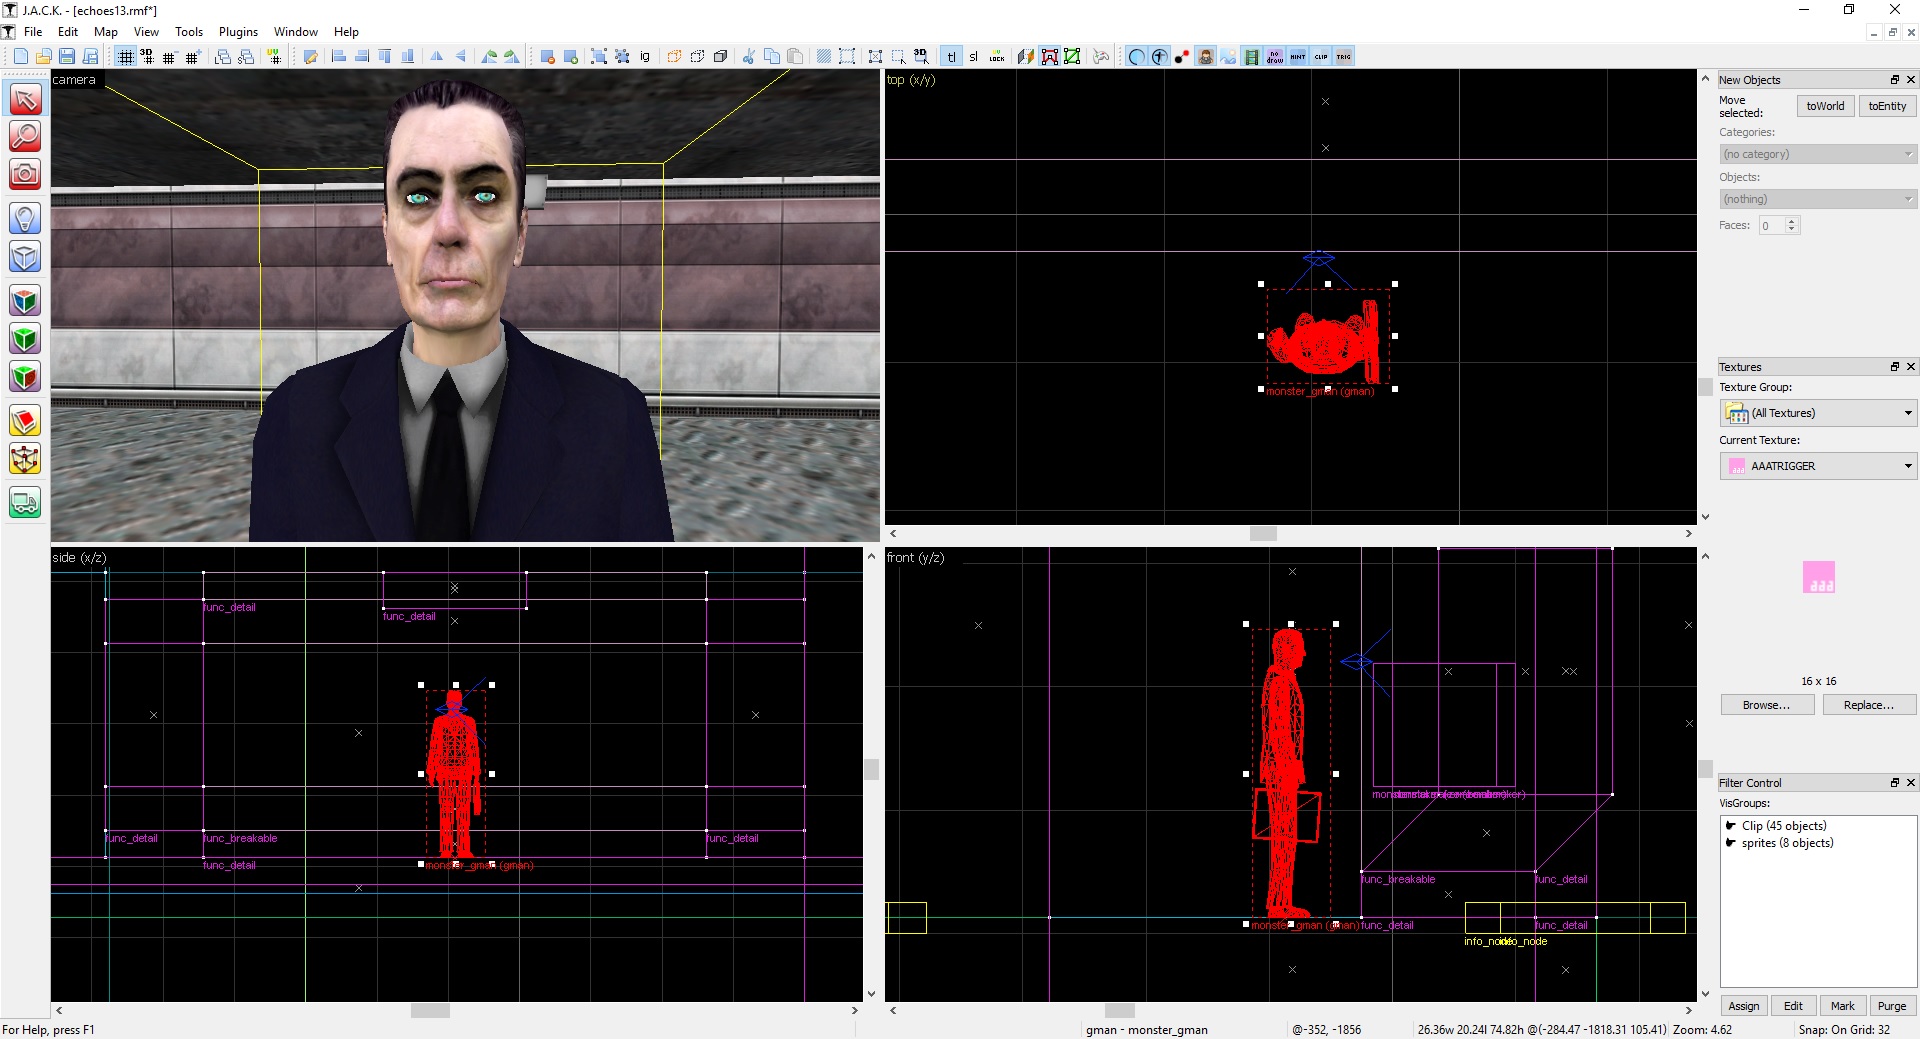1920x1039 pixels.
Task: Click the Cut scissors icon
Action: tap(748, 56)
